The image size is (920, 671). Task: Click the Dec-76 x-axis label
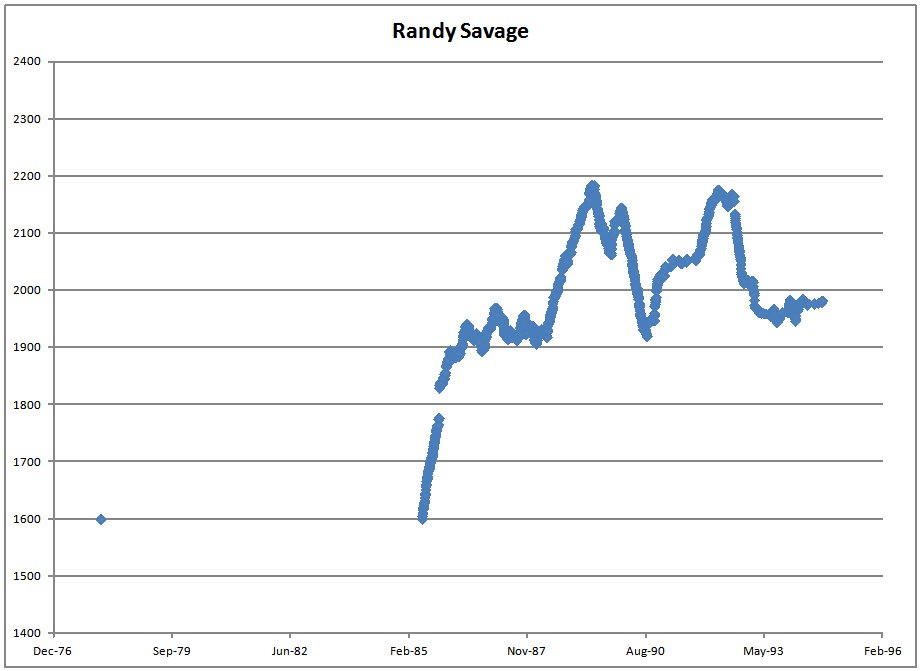[53, 649]
